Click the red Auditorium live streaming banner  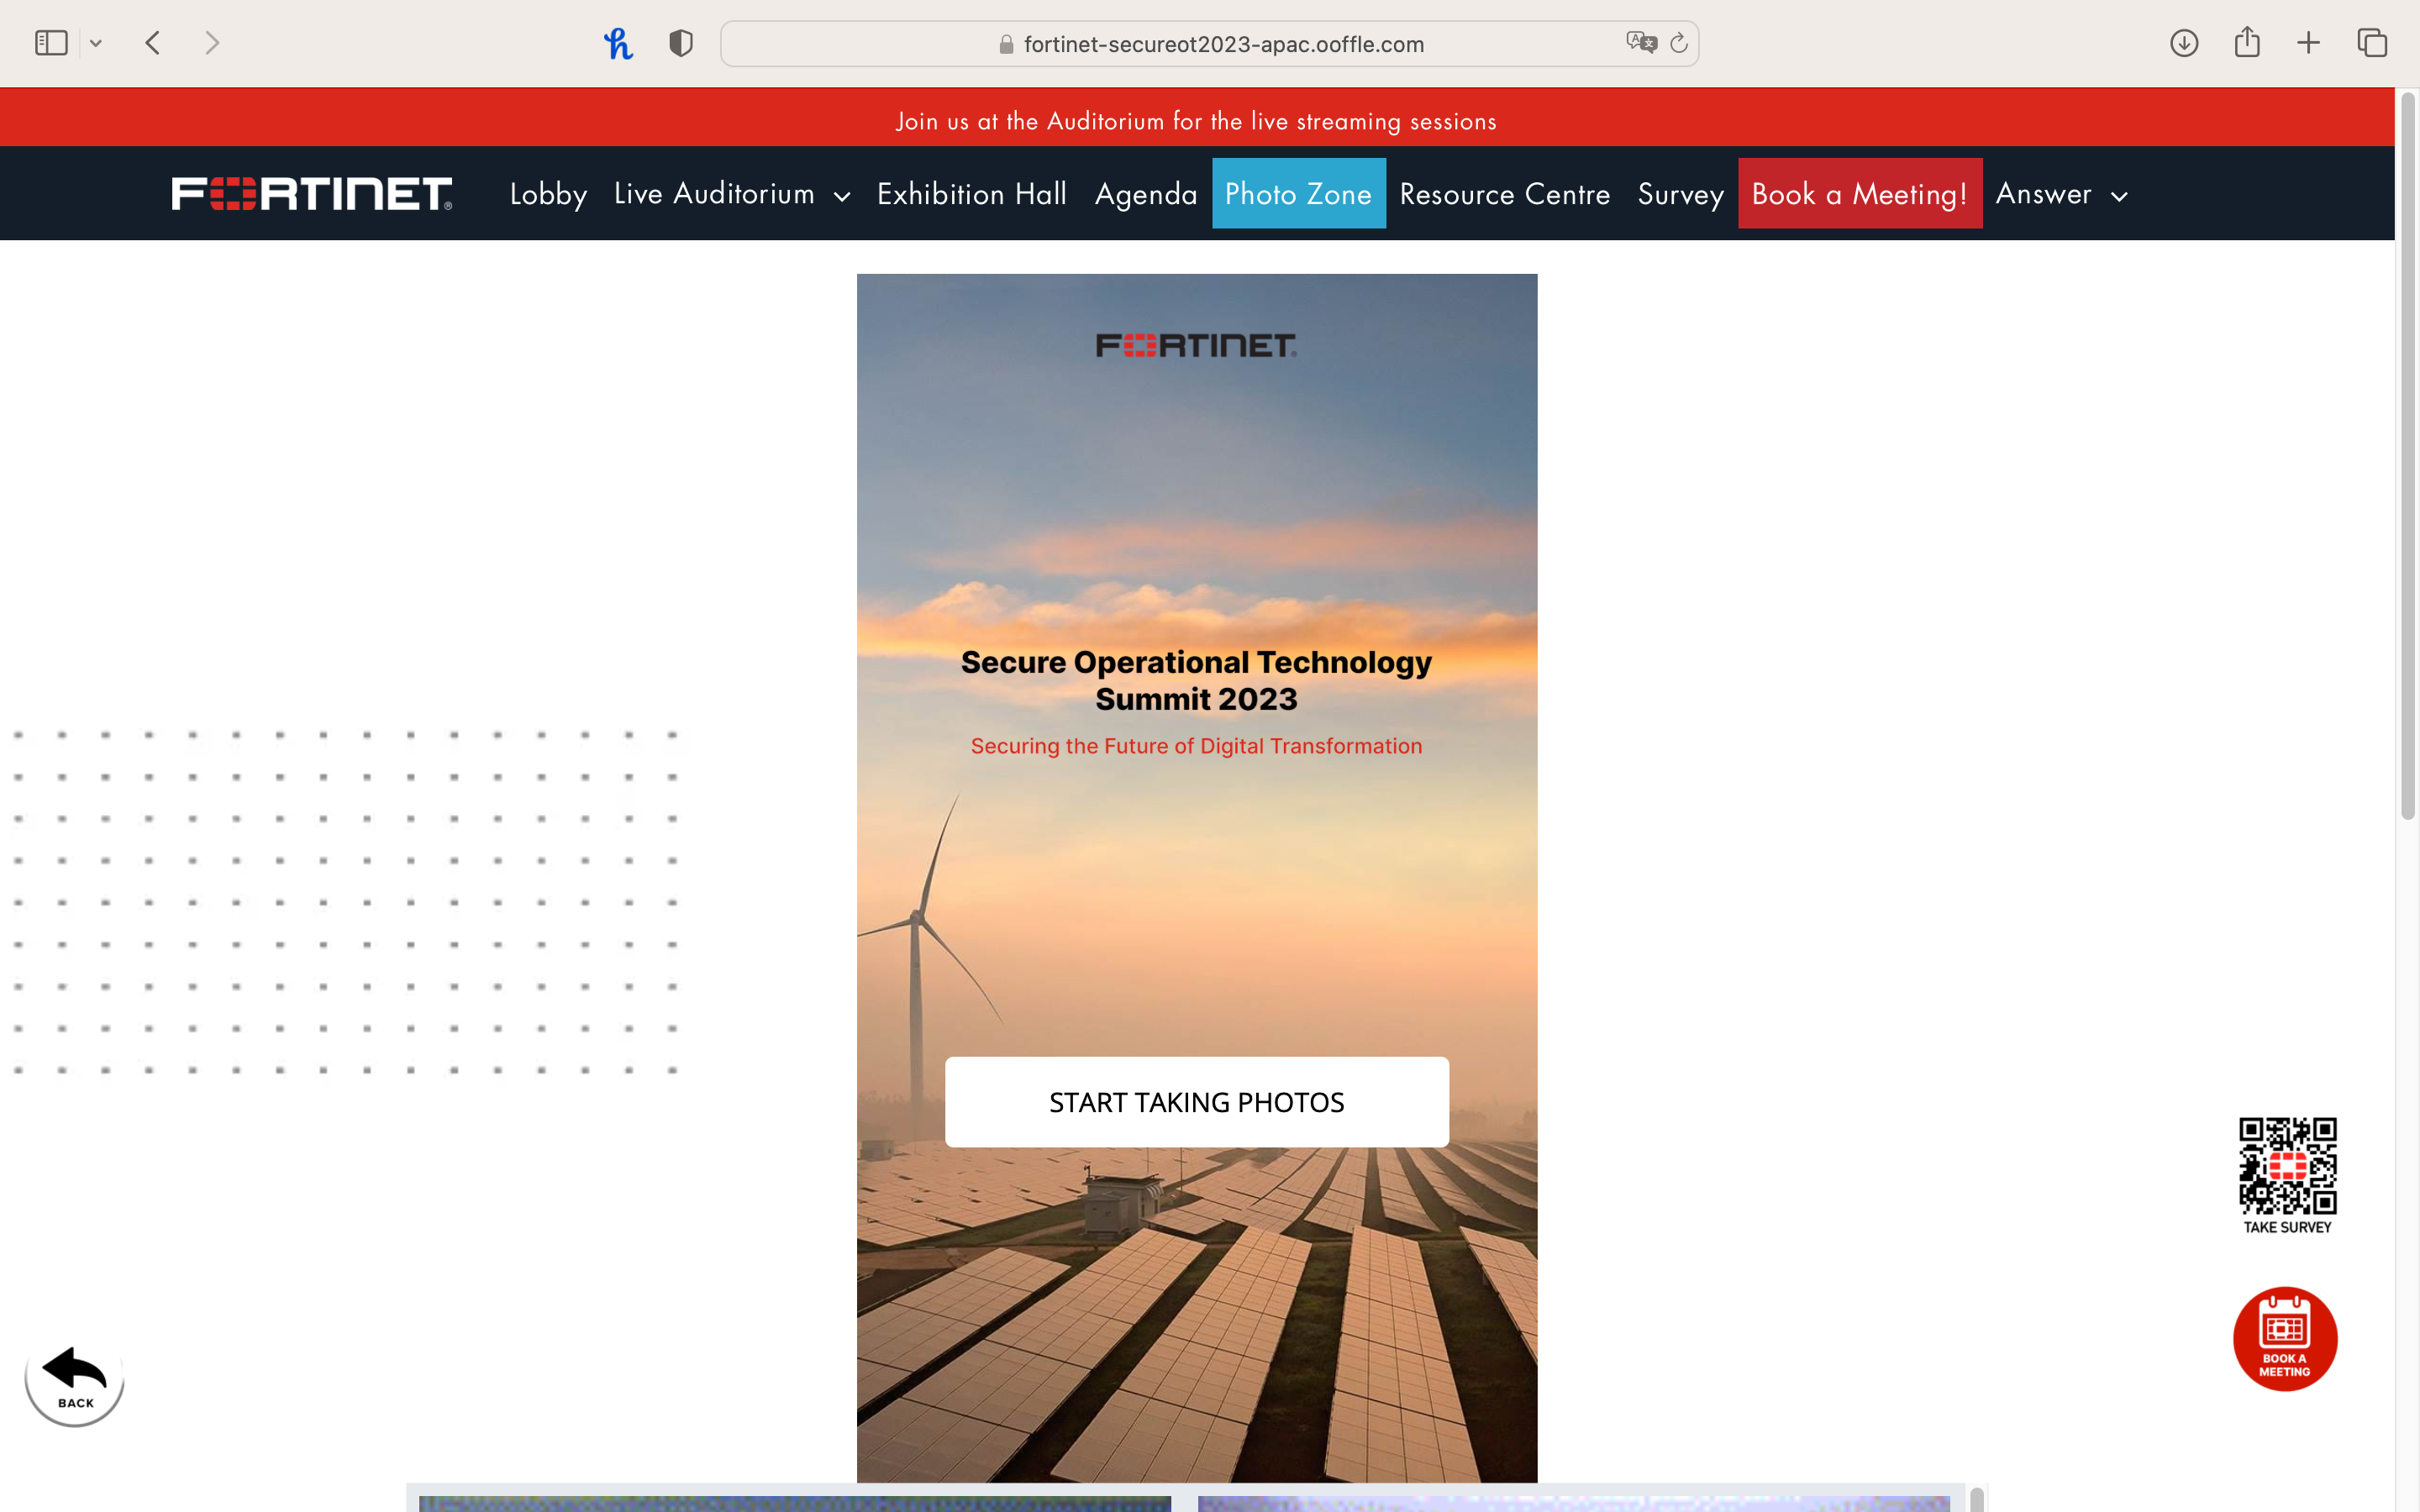click(1197, 117)
